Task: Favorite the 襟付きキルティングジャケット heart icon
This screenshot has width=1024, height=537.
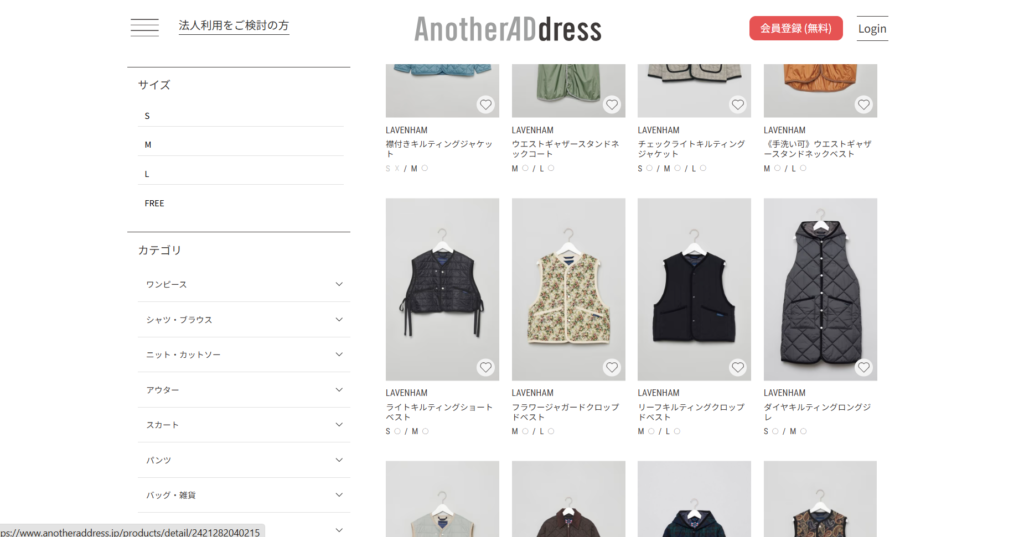Action: coord(485,105)
